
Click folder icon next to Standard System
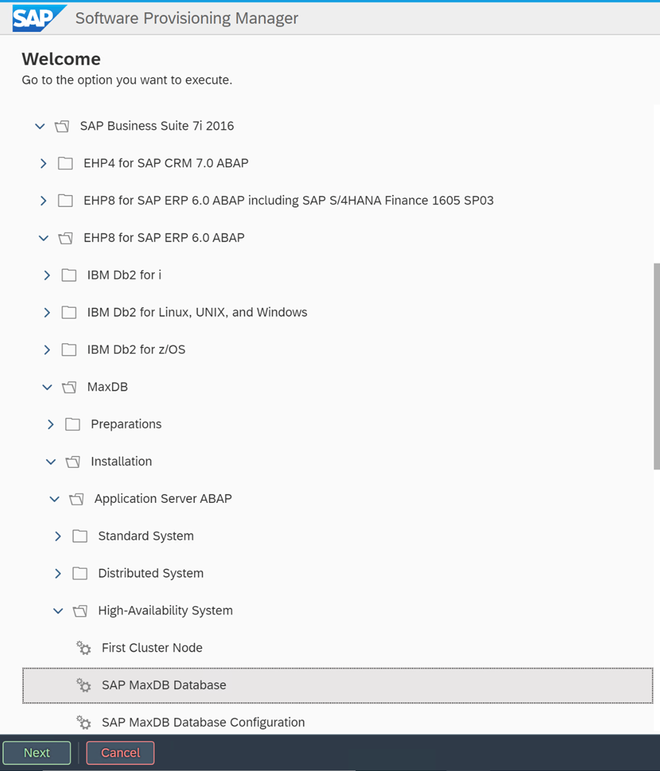click(x=80, y=536)
